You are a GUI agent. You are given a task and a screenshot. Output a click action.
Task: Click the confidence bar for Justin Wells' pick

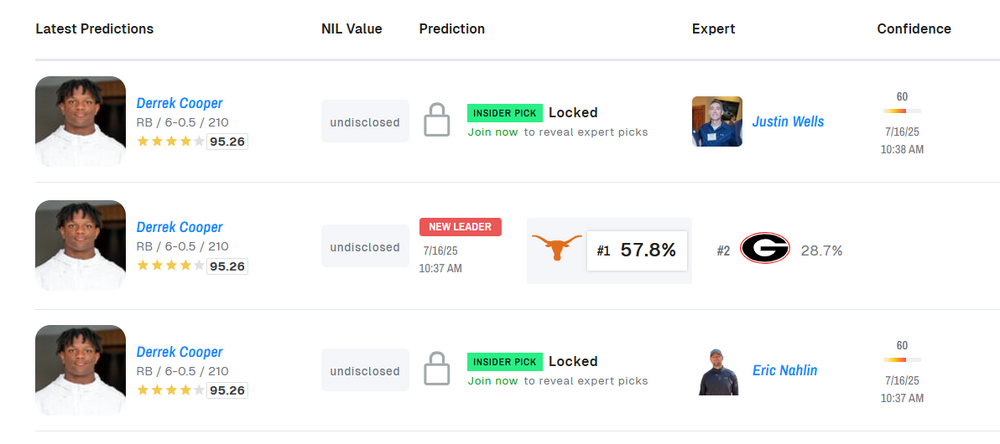902,110
